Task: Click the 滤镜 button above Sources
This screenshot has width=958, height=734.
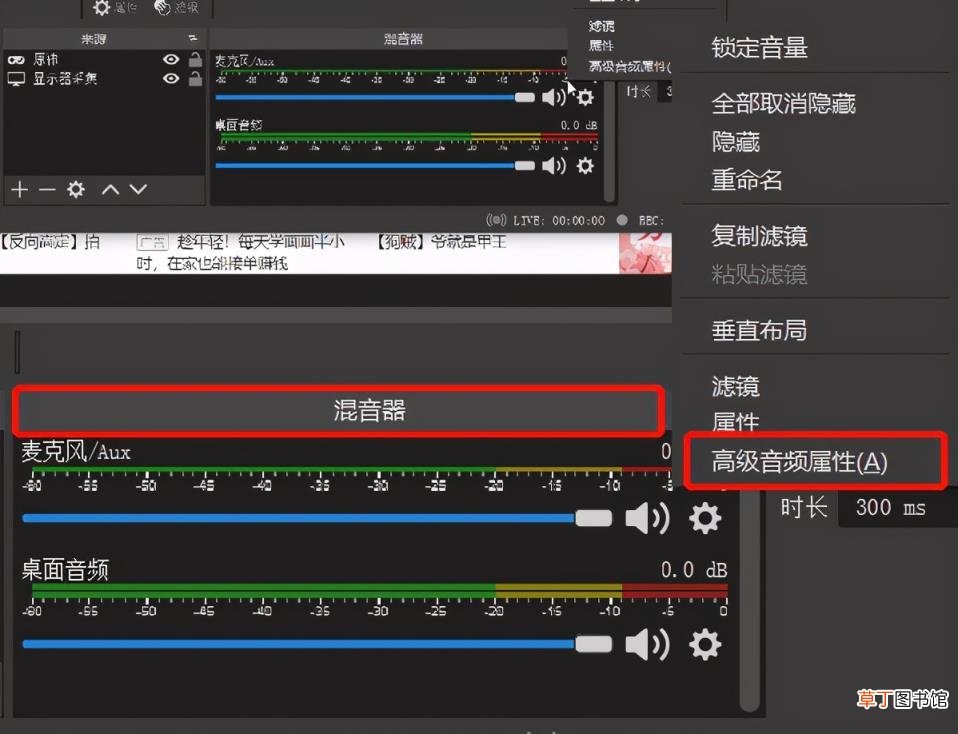Action: (x=176, y=7)
